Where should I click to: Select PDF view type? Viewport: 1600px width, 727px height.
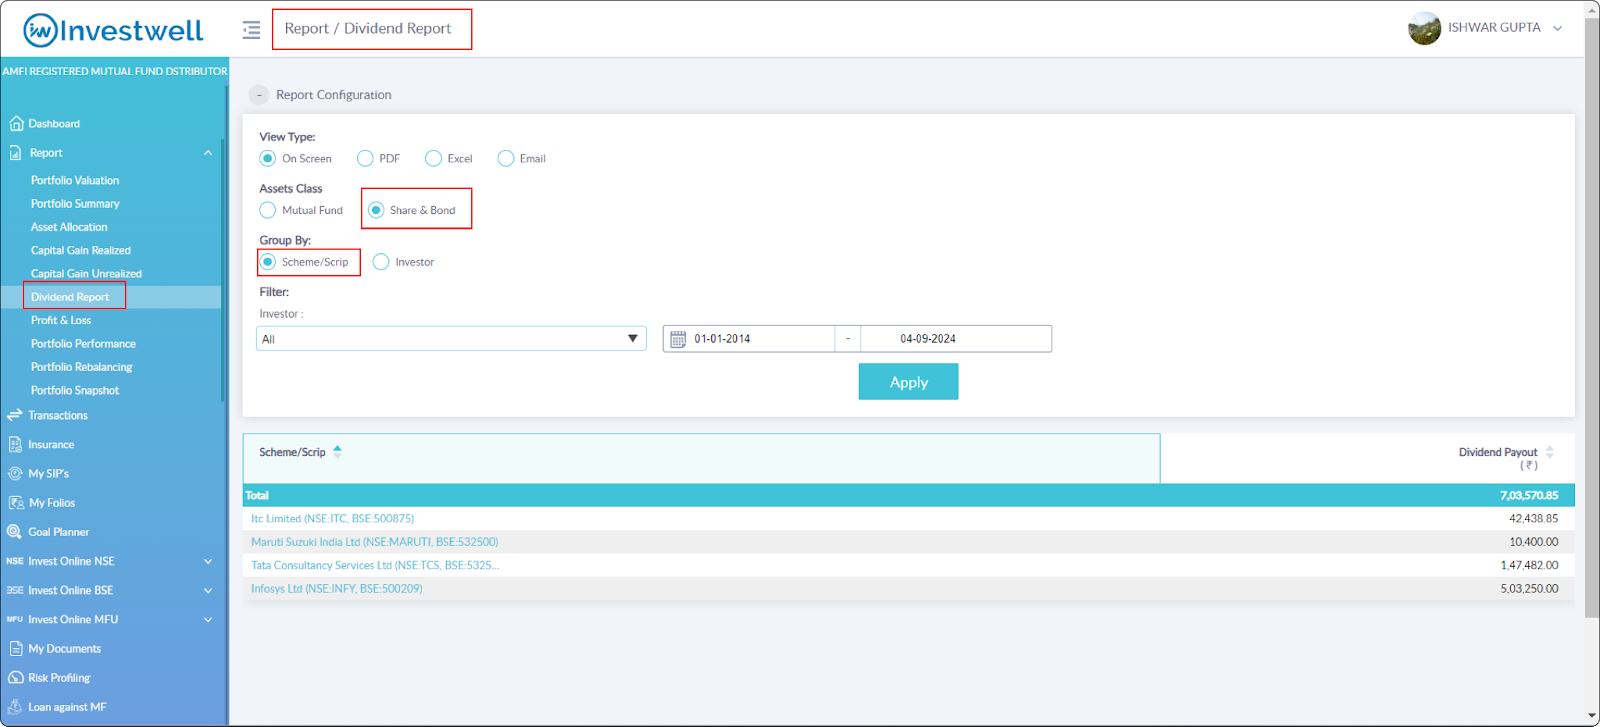365,159
